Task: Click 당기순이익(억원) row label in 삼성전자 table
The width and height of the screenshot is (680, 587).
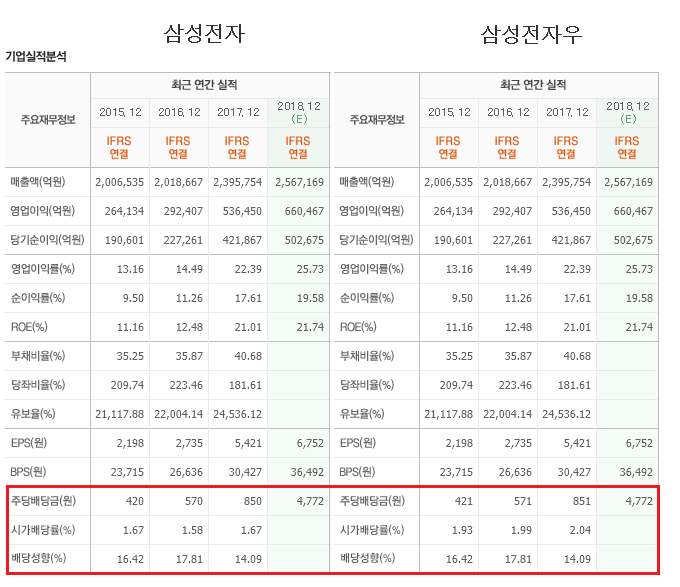Action: click(47, 240)
